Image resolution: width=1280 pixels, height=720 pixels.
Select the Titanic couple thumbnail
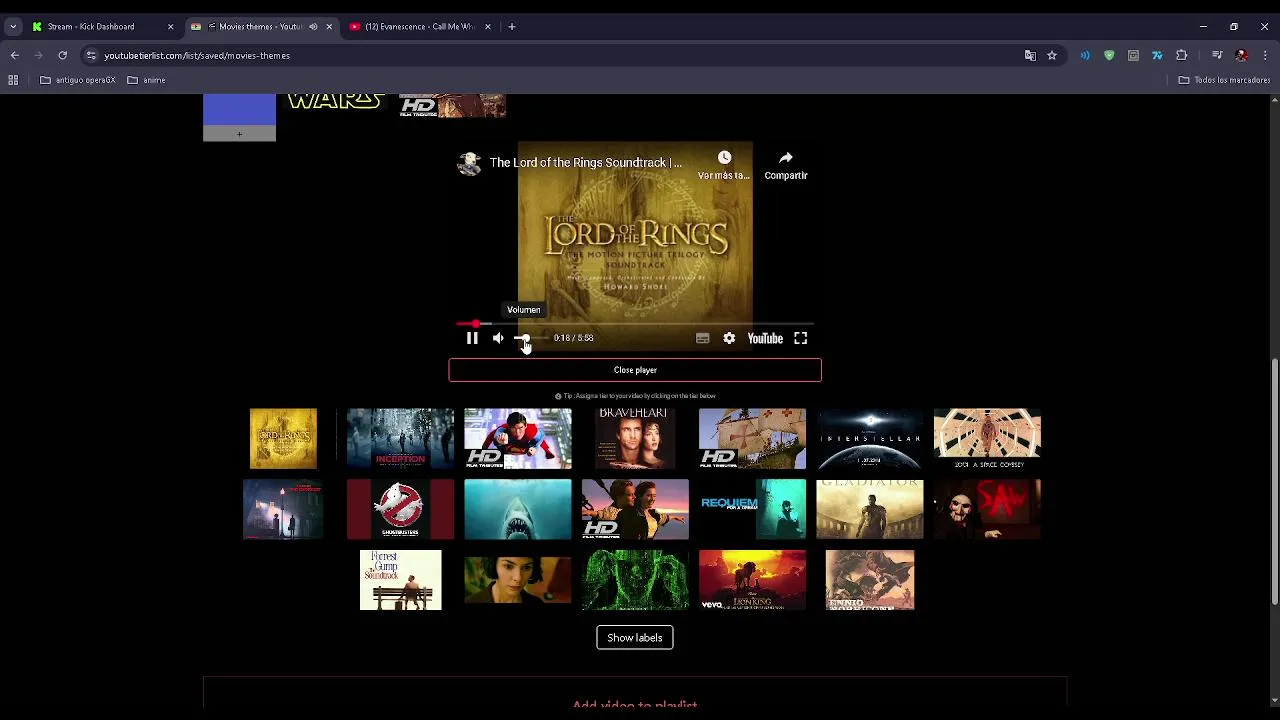(x=635, y=509)
